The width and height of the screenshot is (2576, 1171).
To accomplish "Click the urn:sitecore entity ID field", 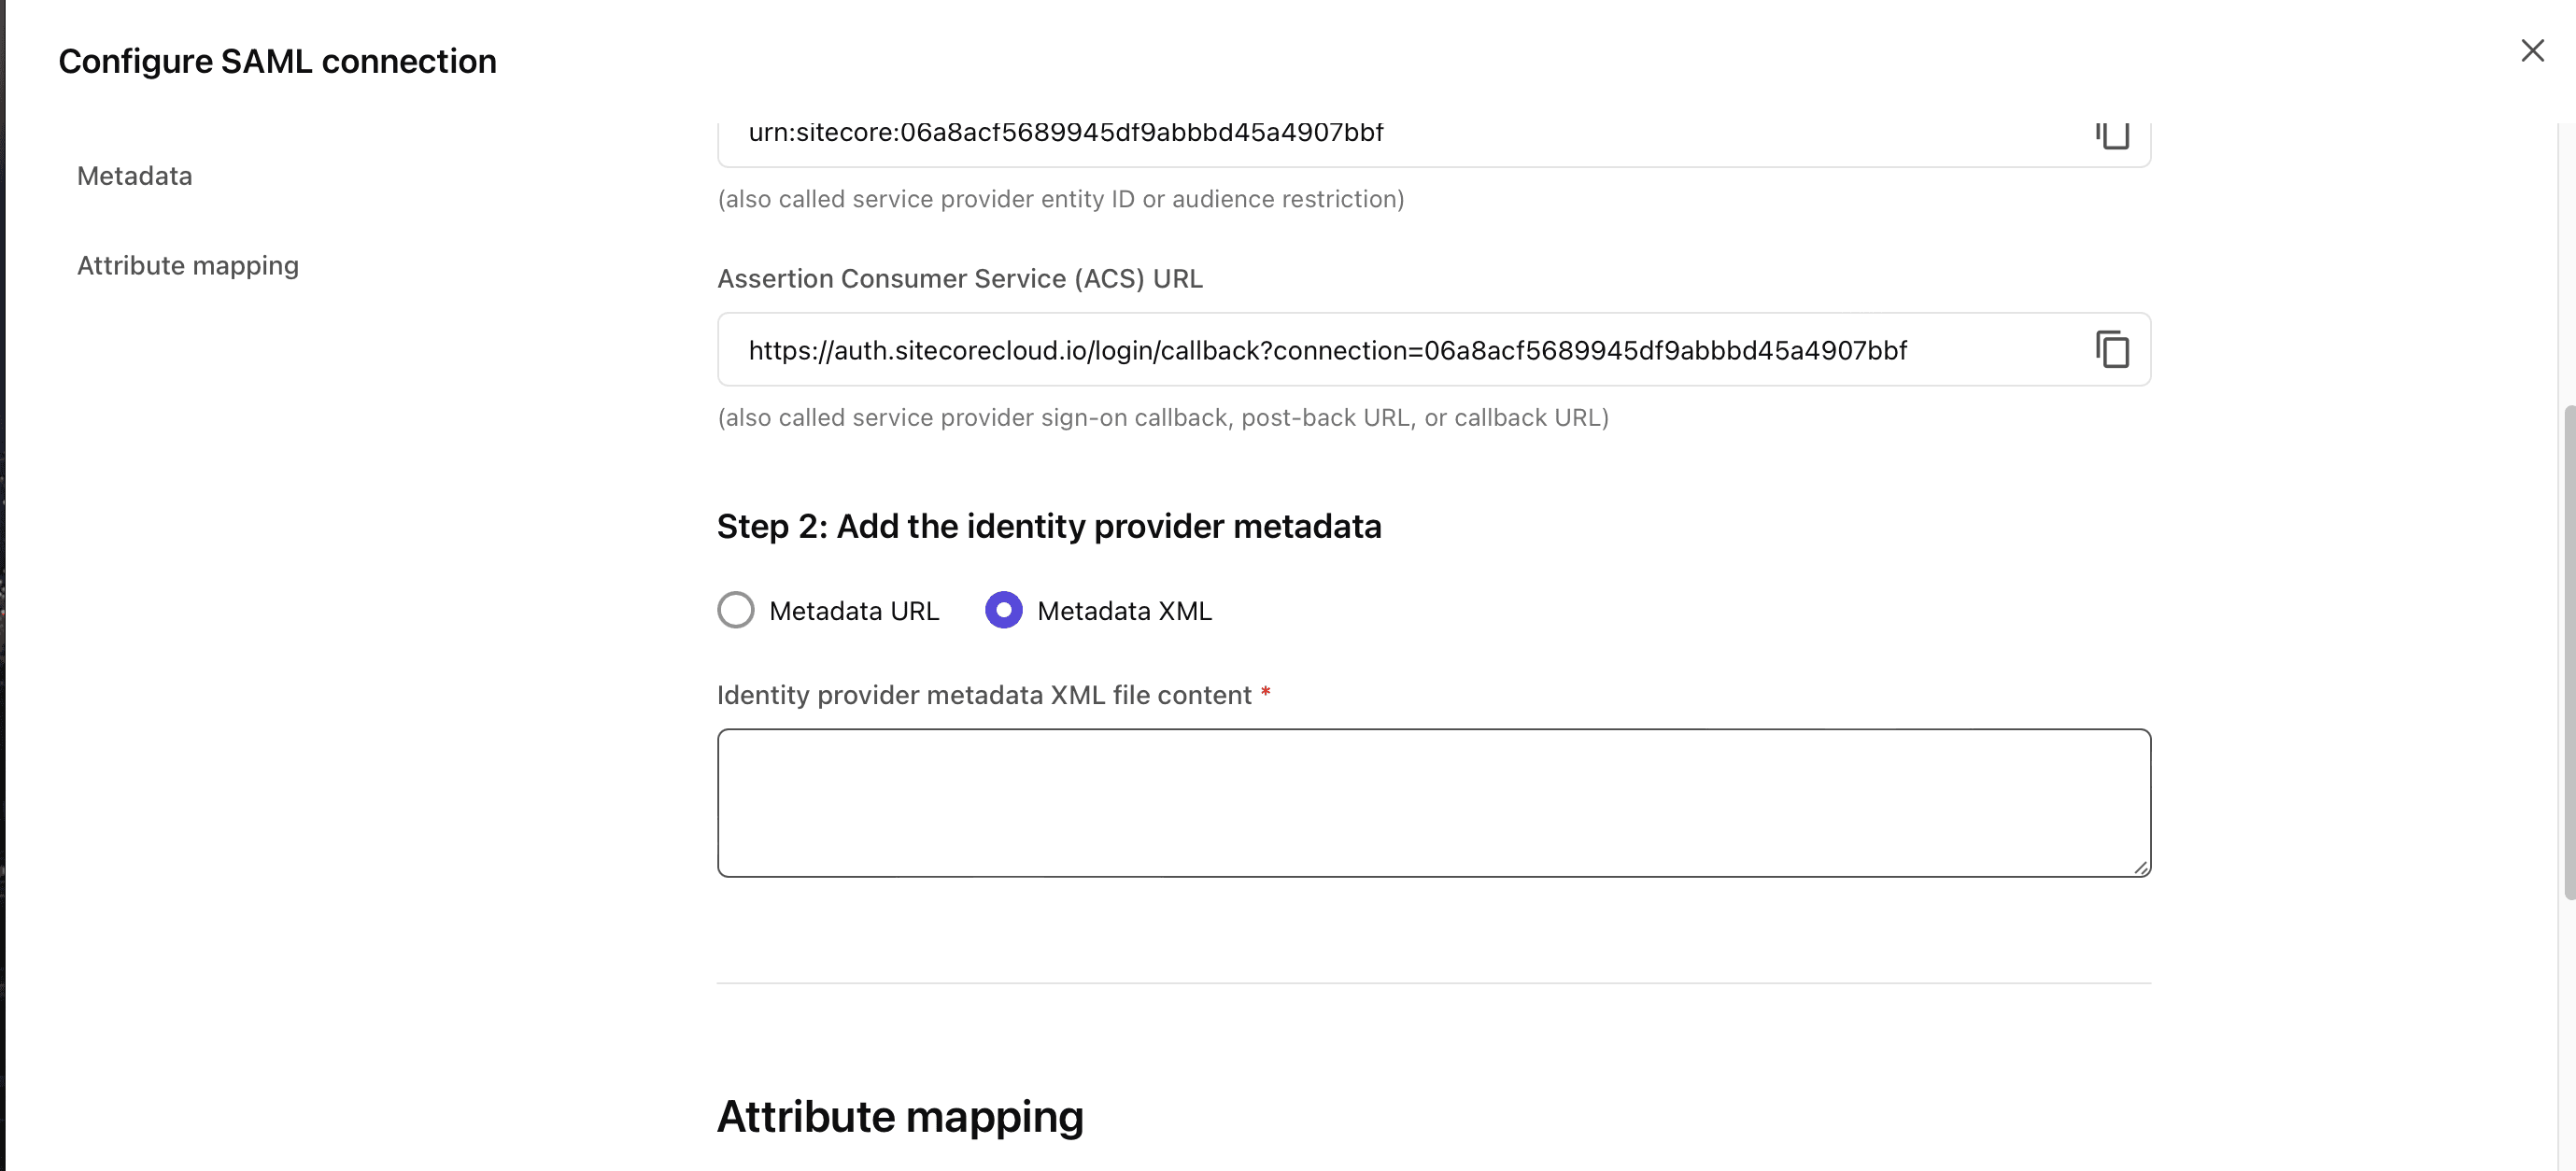I will [1400, 135].
